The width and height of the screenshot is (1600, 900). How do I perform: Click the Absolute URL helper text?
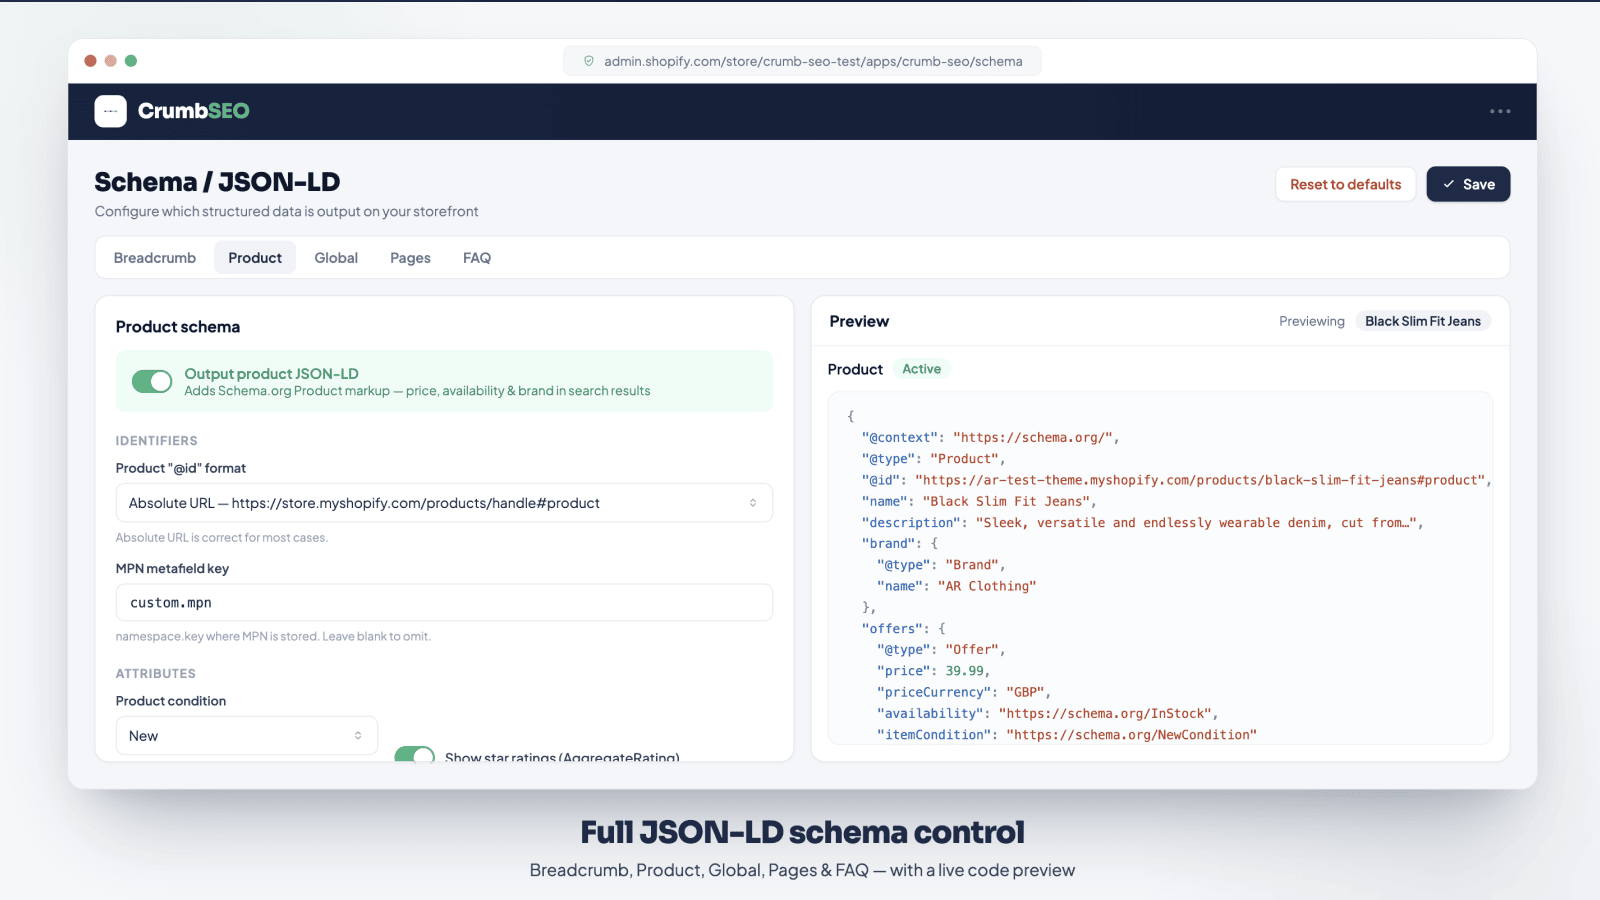point(222,538)
